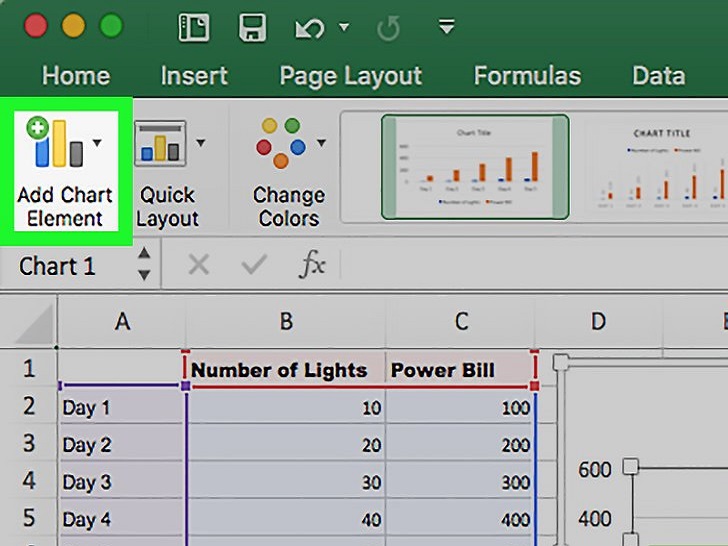This screenshot has width=728, height=546.
Task: Click the Select All corner triangle
Action: coord(32,324)
